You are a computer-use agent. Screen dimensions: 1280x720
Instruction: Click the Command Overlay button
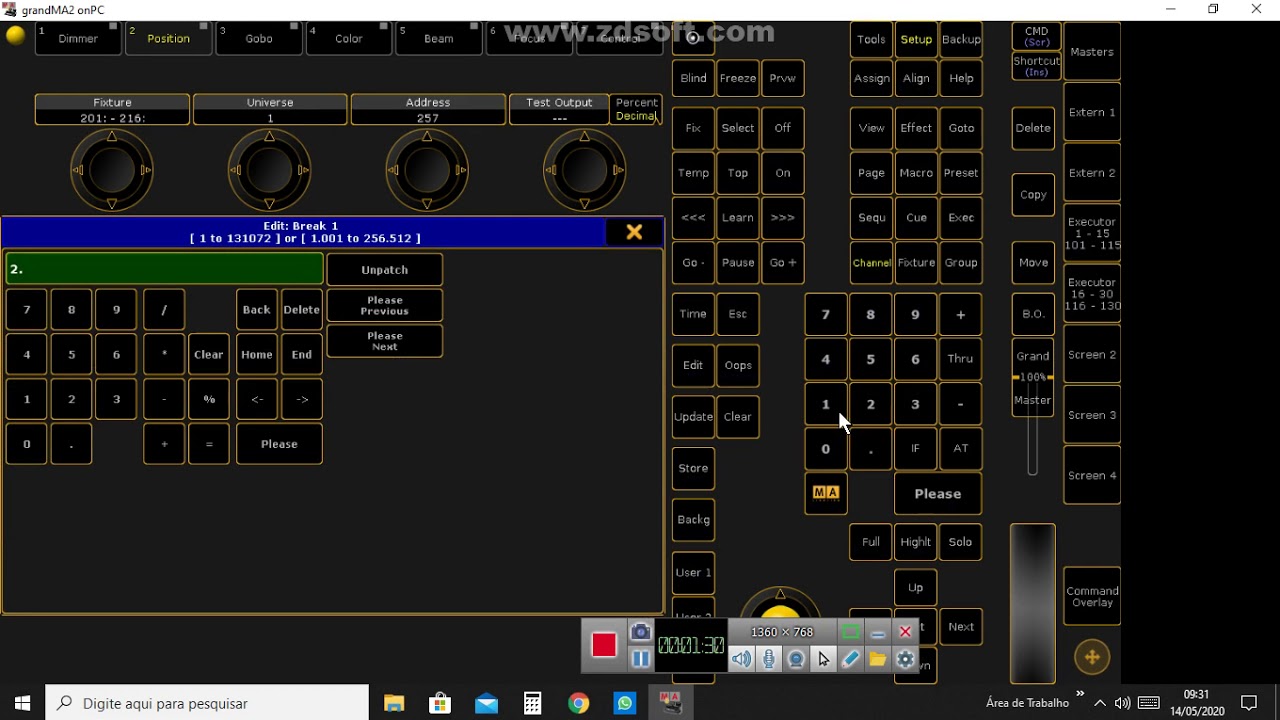1092,597
